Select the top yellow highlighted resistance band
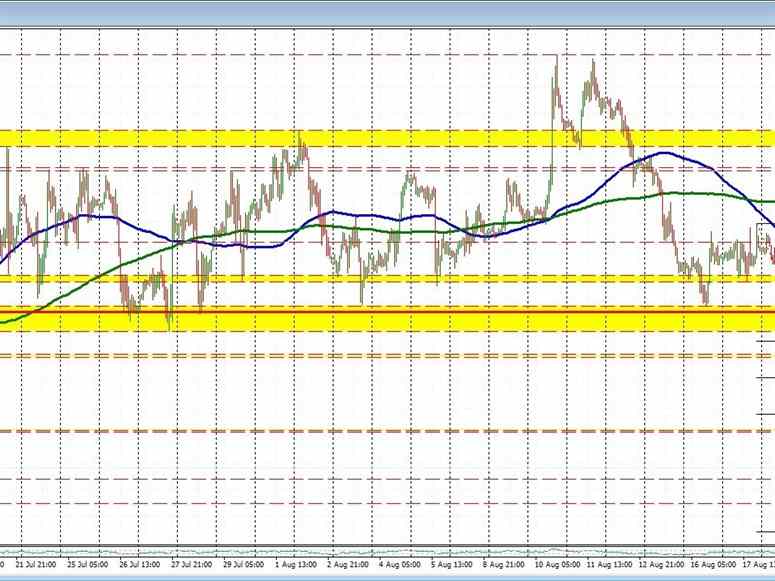Screen dimensions: 775x581 (388, 138)
